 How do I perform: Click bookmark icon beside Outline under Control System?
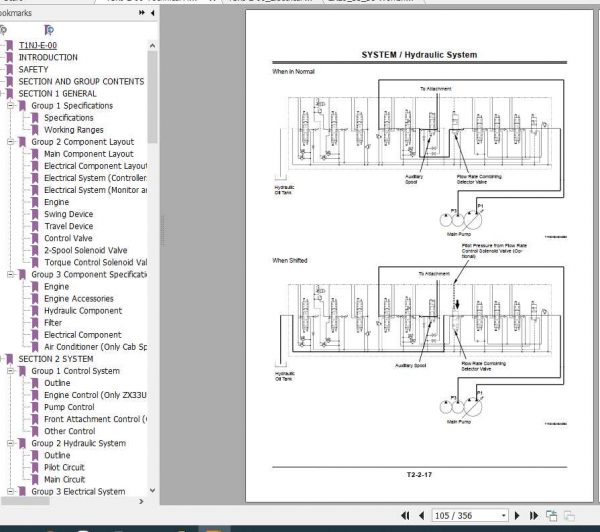35,383
